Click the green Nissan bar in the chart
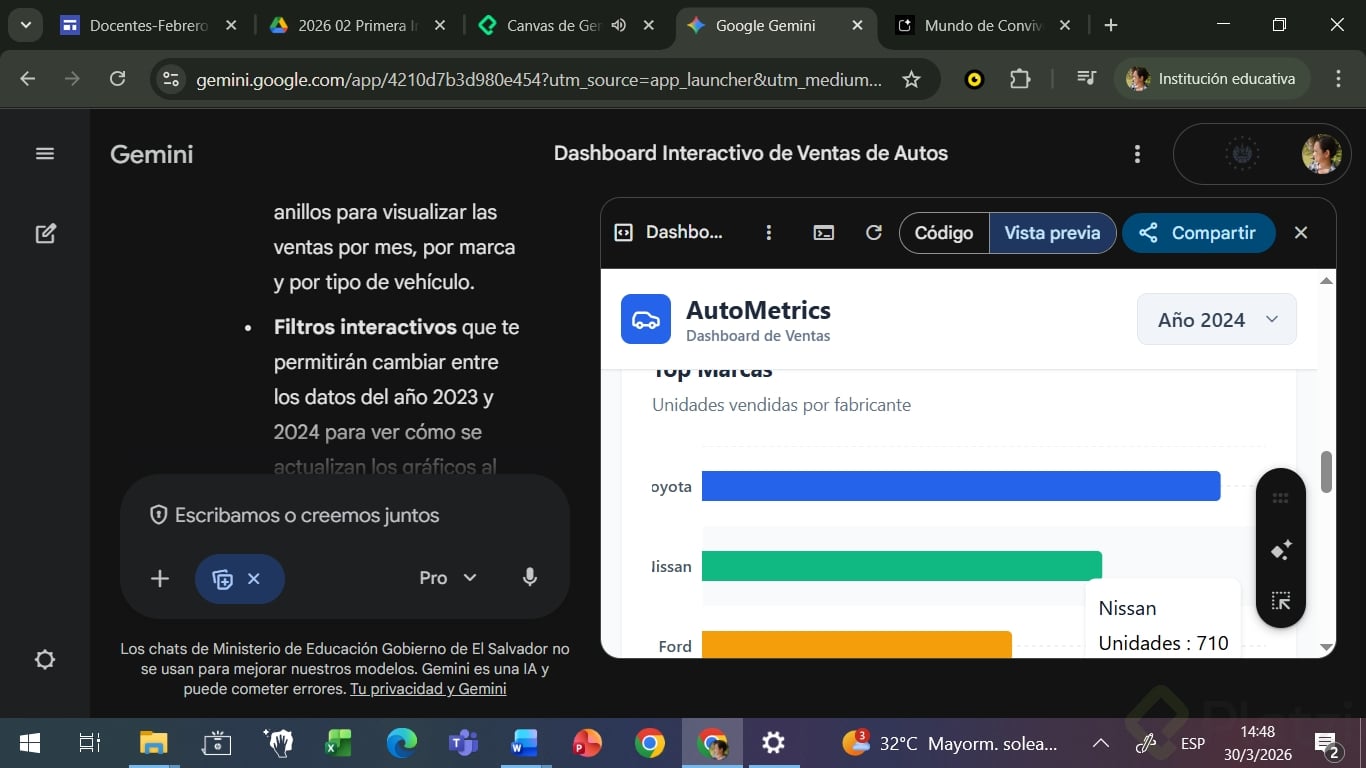 [902, 566]
